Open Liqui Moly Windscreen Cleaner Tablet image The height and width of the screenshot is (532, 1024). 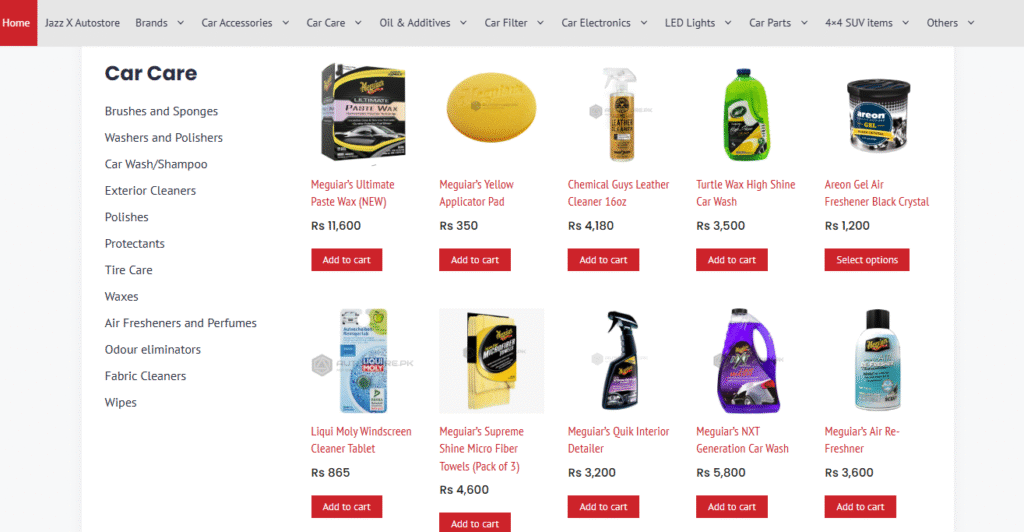363,361
